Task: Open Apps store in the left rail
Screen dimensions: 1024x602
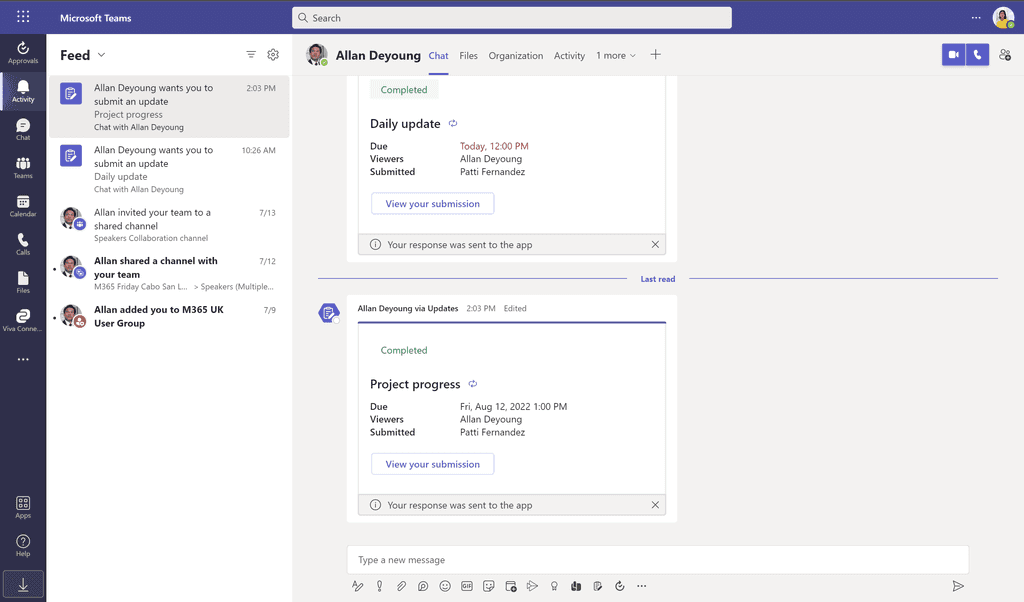Action: pos(23,507)
